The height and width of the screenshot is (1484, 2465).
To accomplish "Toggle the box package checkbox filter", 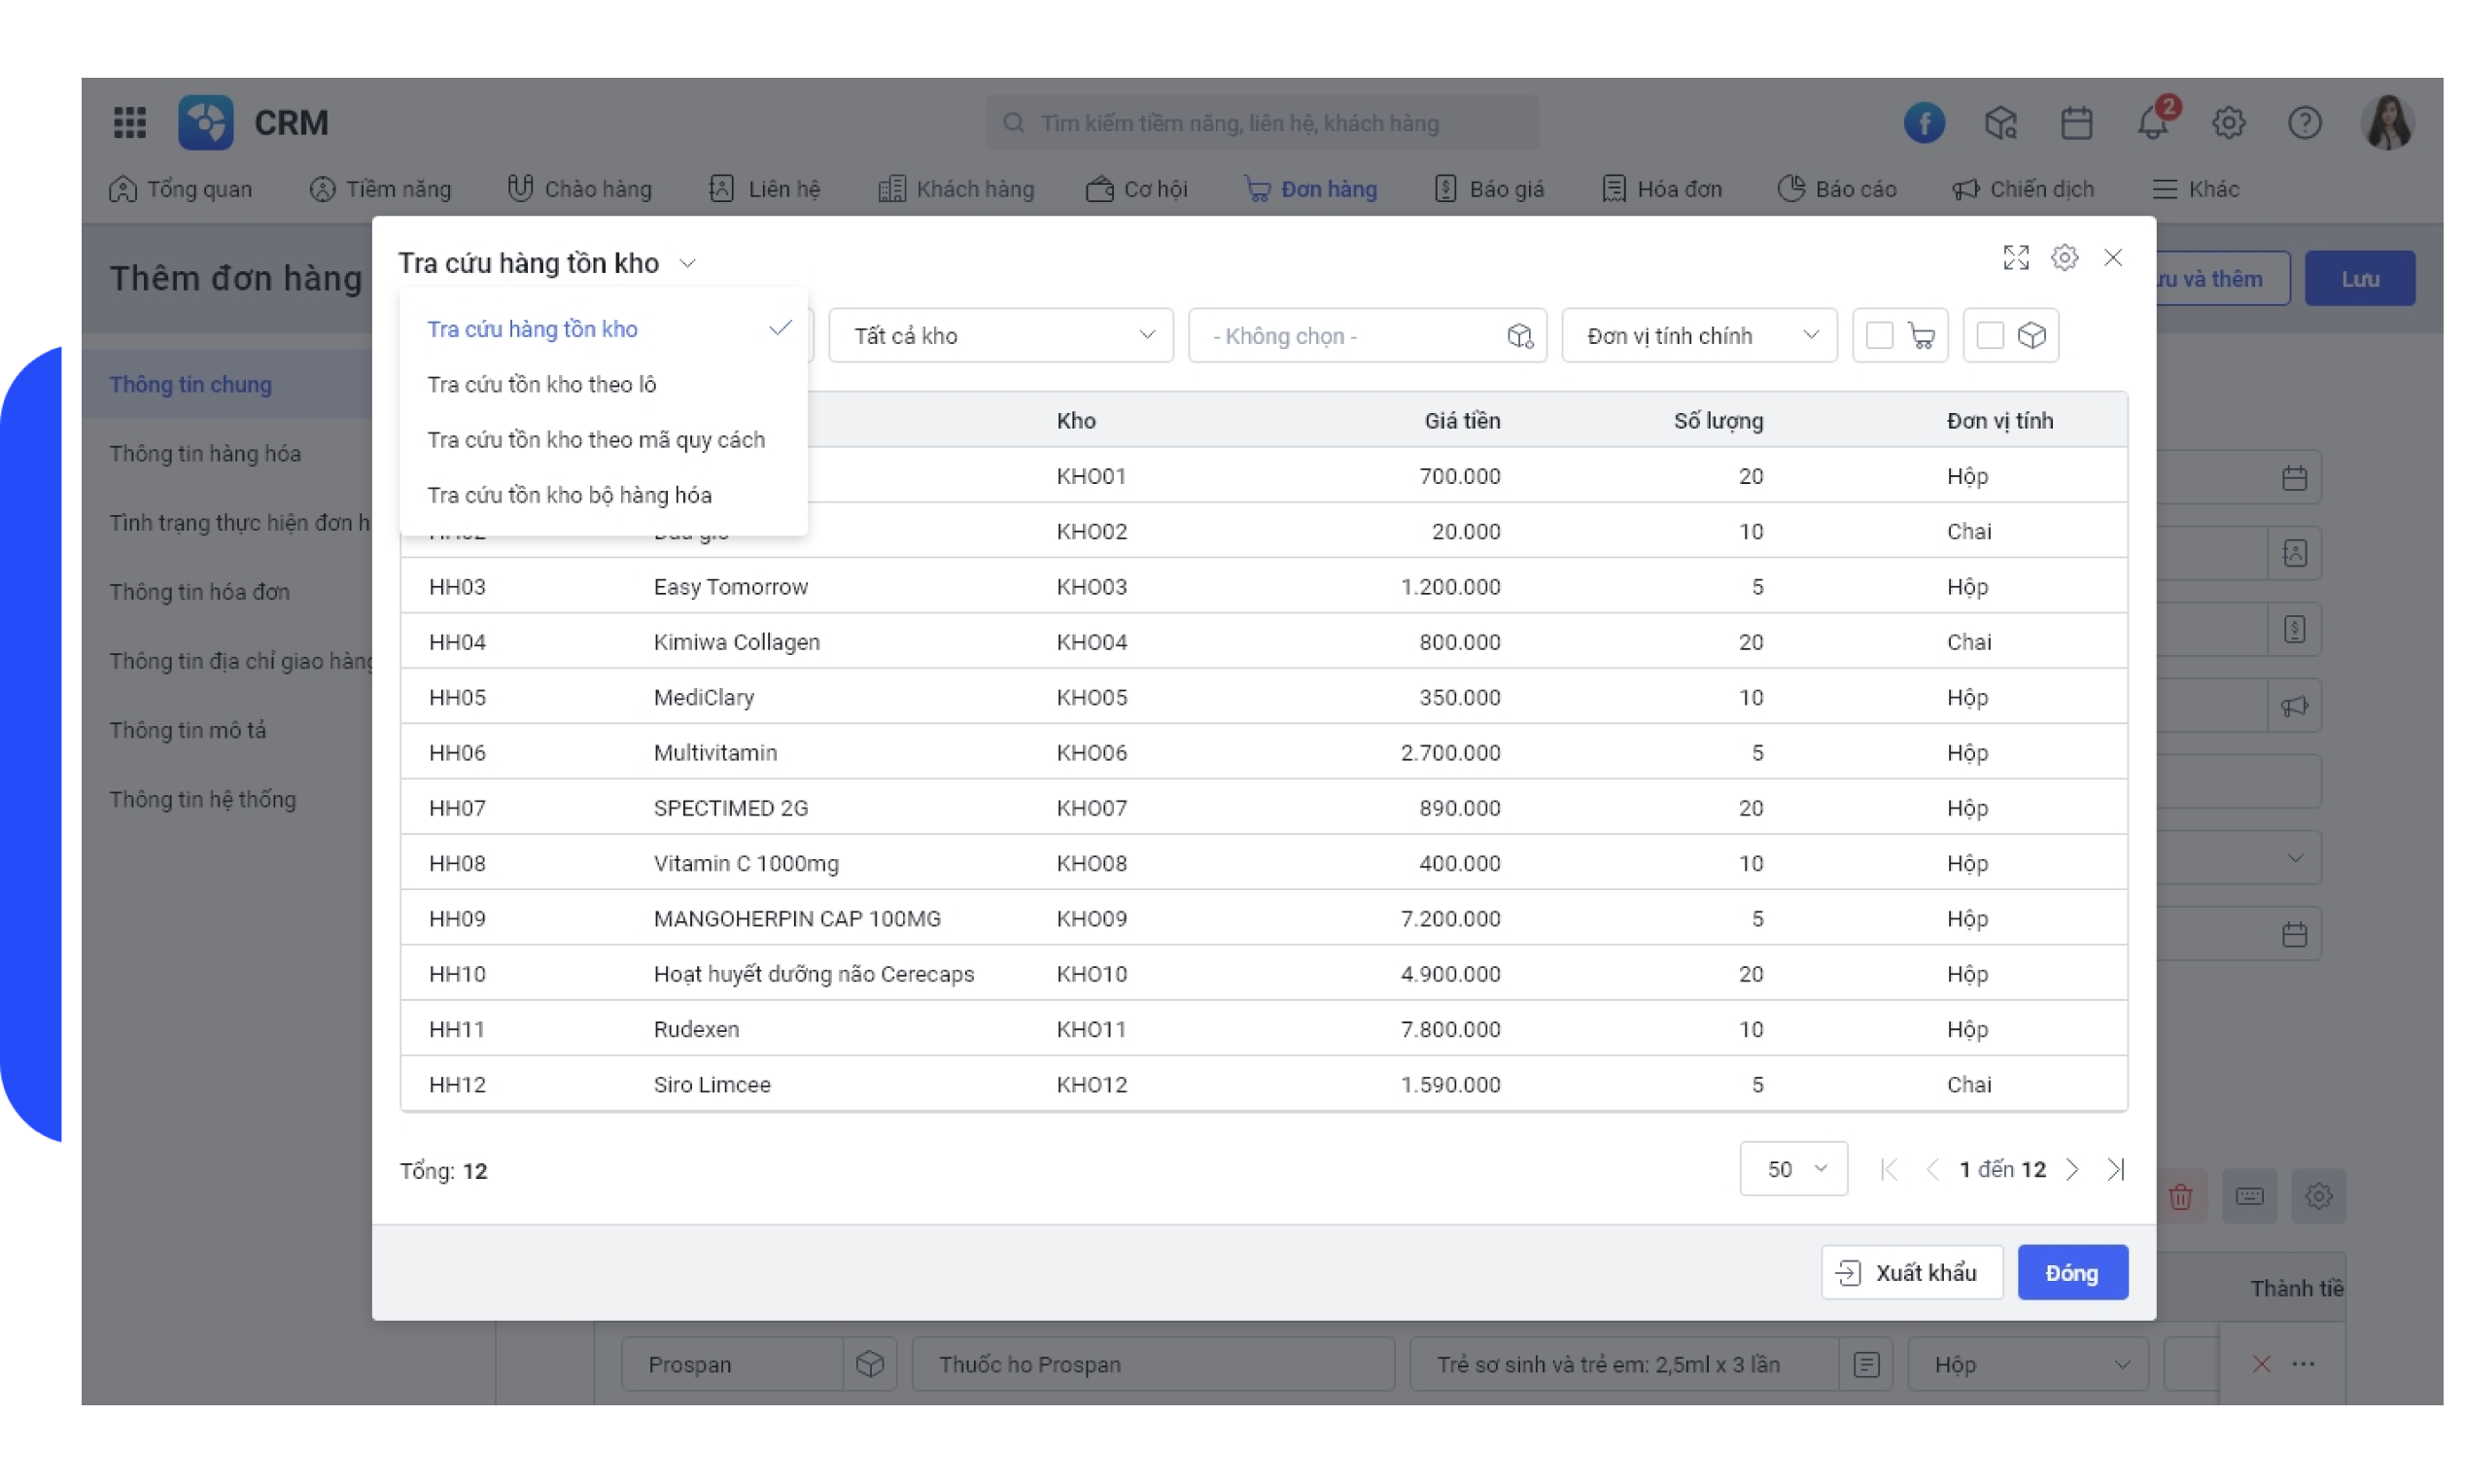I will click(1990, 336).
